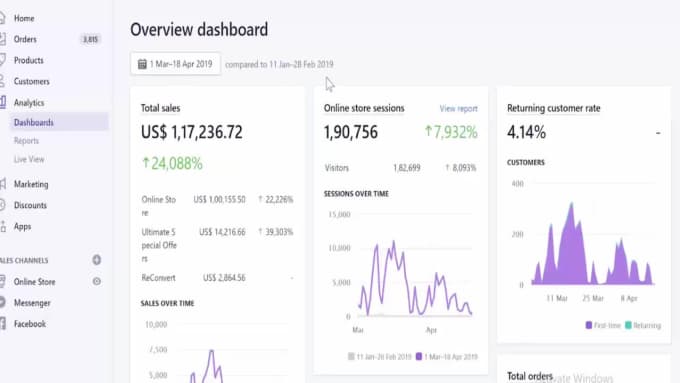The image size is (680, 383).
Task: Click the 39,303% increase value
Action: (x=276, y=232)
